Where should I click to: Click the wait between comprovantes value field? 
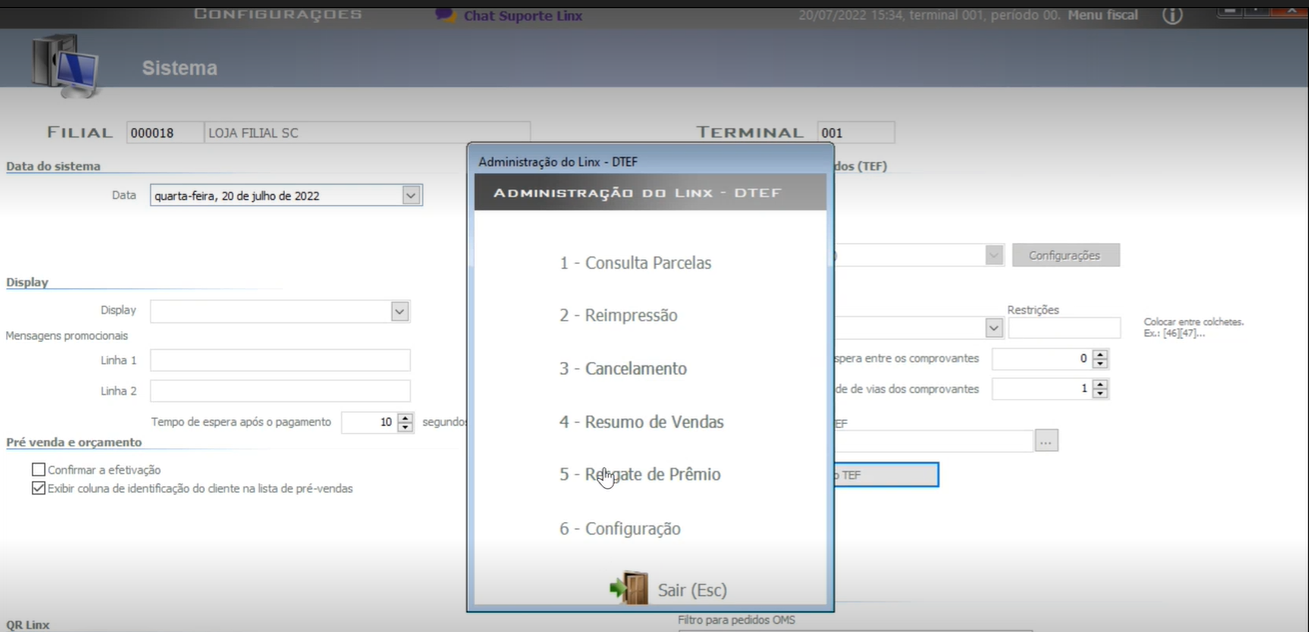coord(1042,358)
